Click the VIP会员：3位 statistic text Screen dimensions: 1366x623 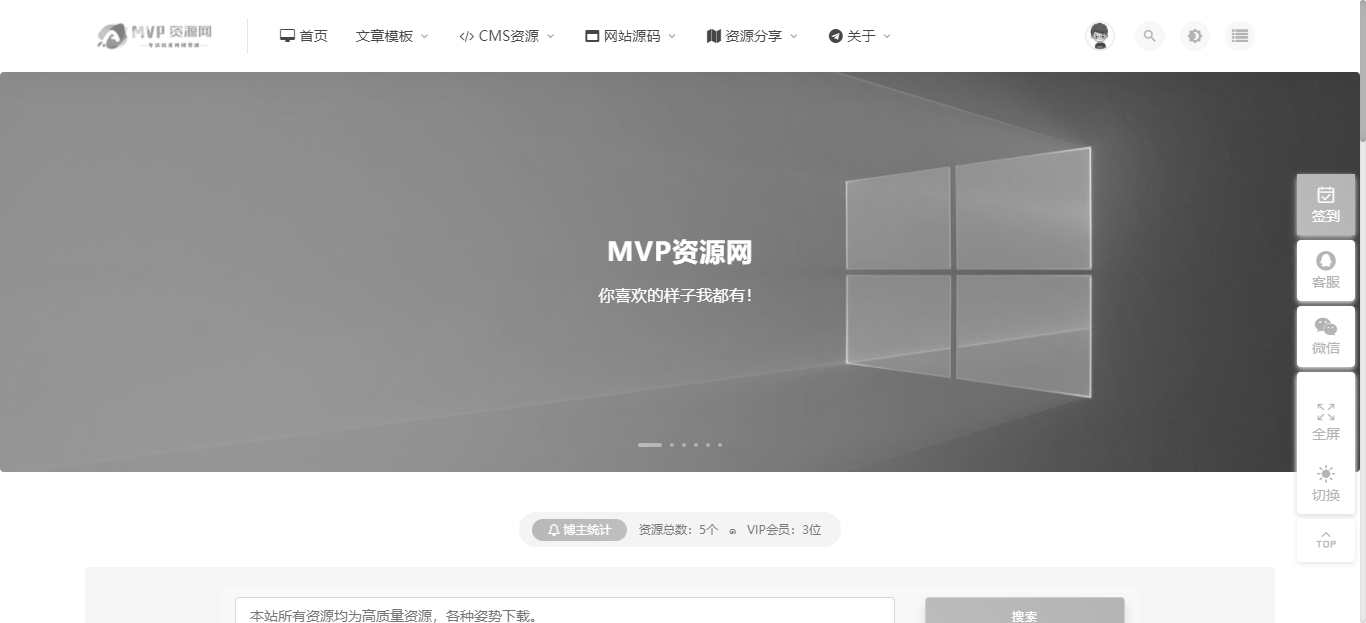pyautogui.click(x=784, y=530)
